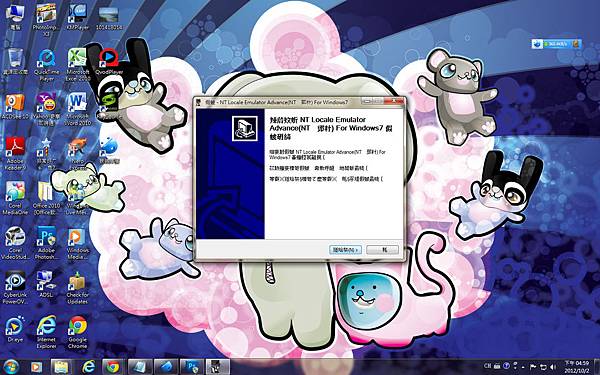
Task: Open the Computer desktop icon
Action: [x=15, y=18]
